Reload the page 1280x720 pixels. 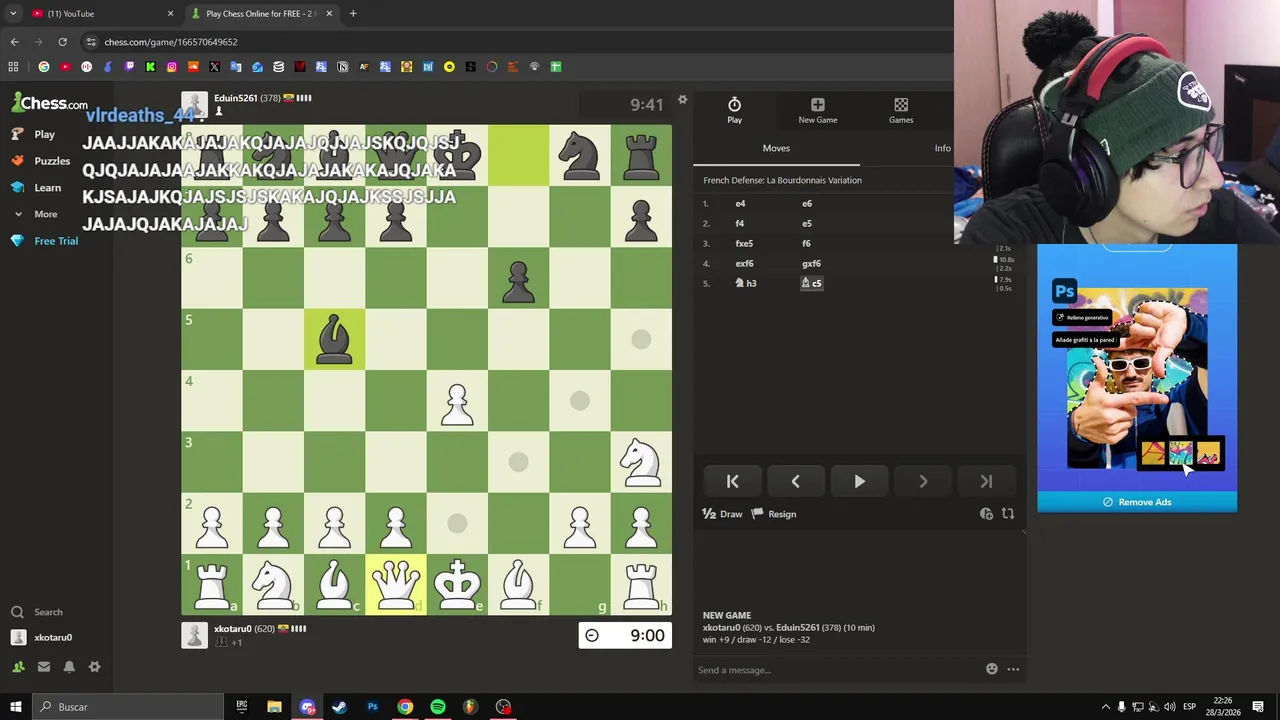point(62,42)
